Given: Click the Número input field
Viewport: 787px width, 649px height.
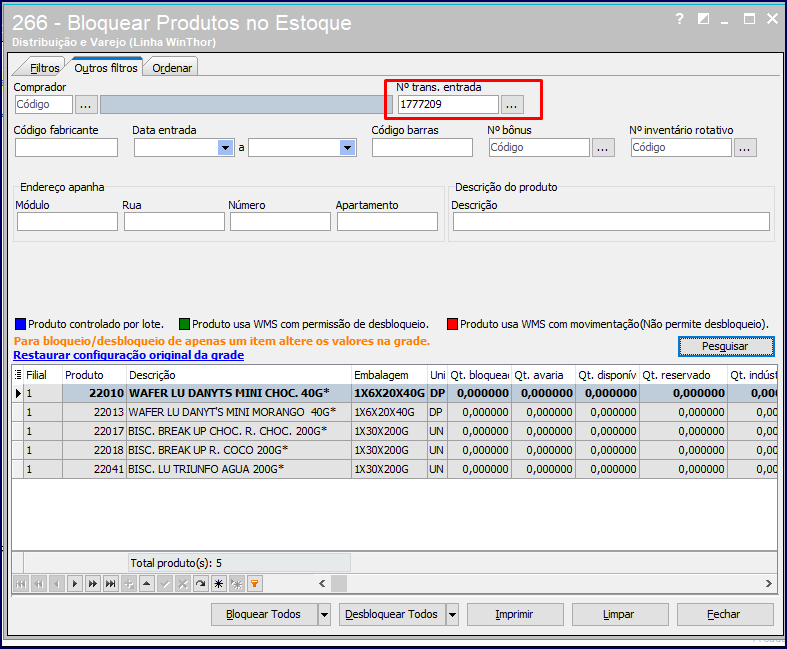Looking at the screenshot, I should click(x=281, y=221).
